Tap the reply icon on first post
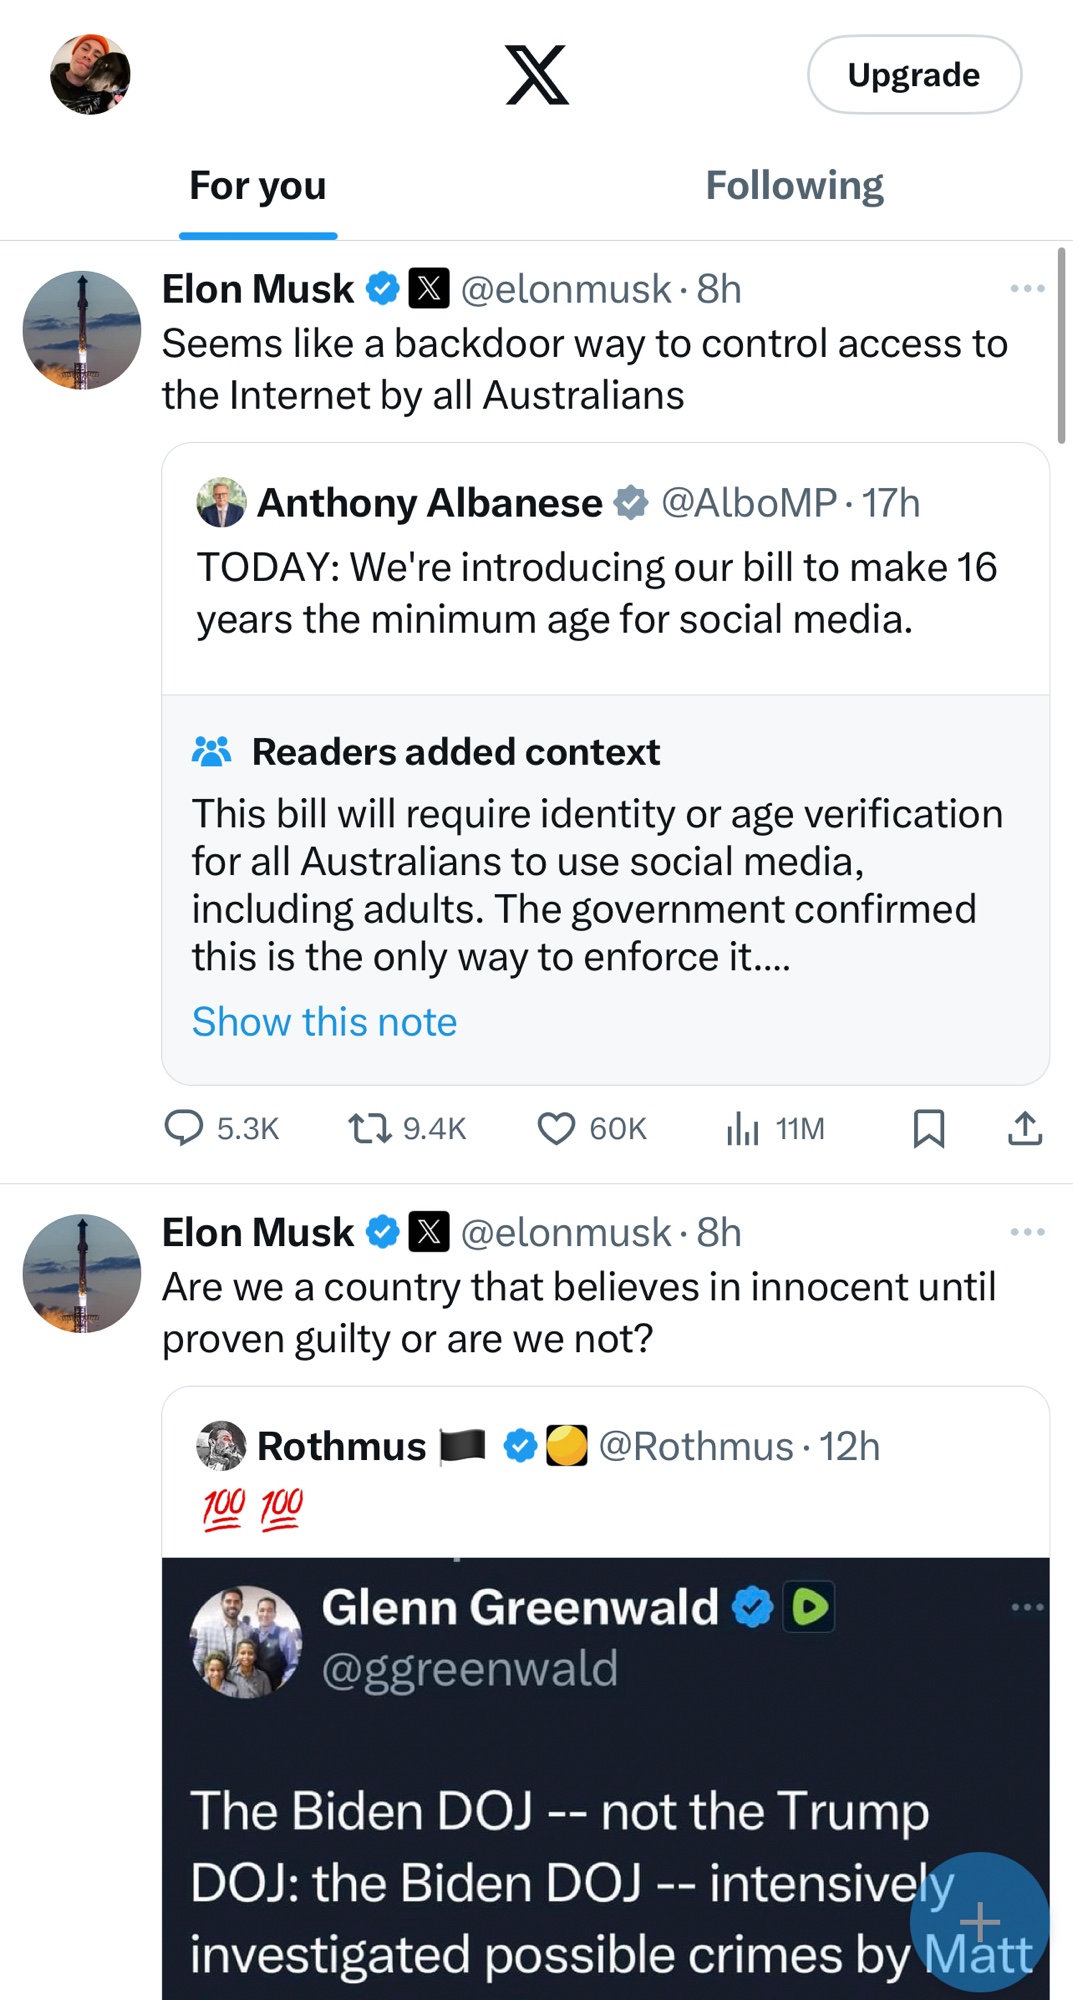The height and width of the screenshot is (2000, 1073). tap(184, 1128)
